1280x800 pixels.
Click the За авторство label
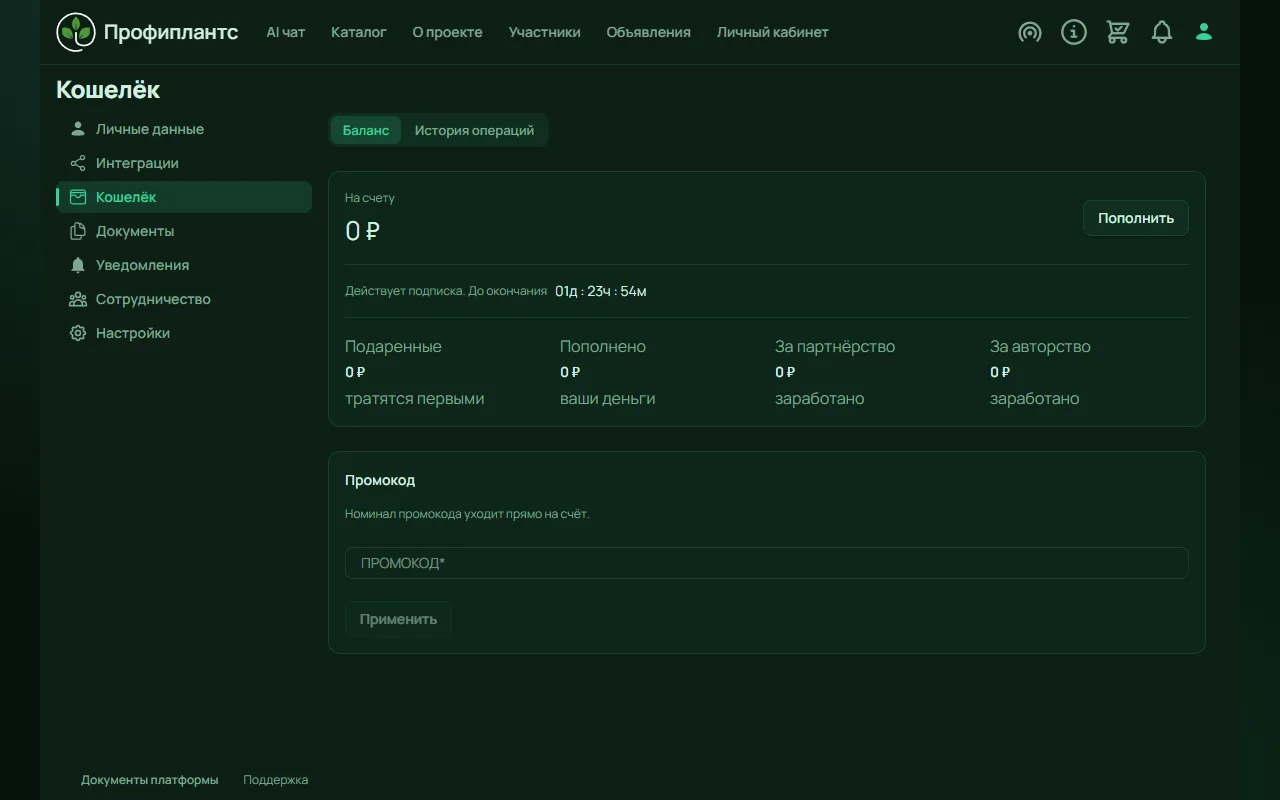coord(1040,346)
